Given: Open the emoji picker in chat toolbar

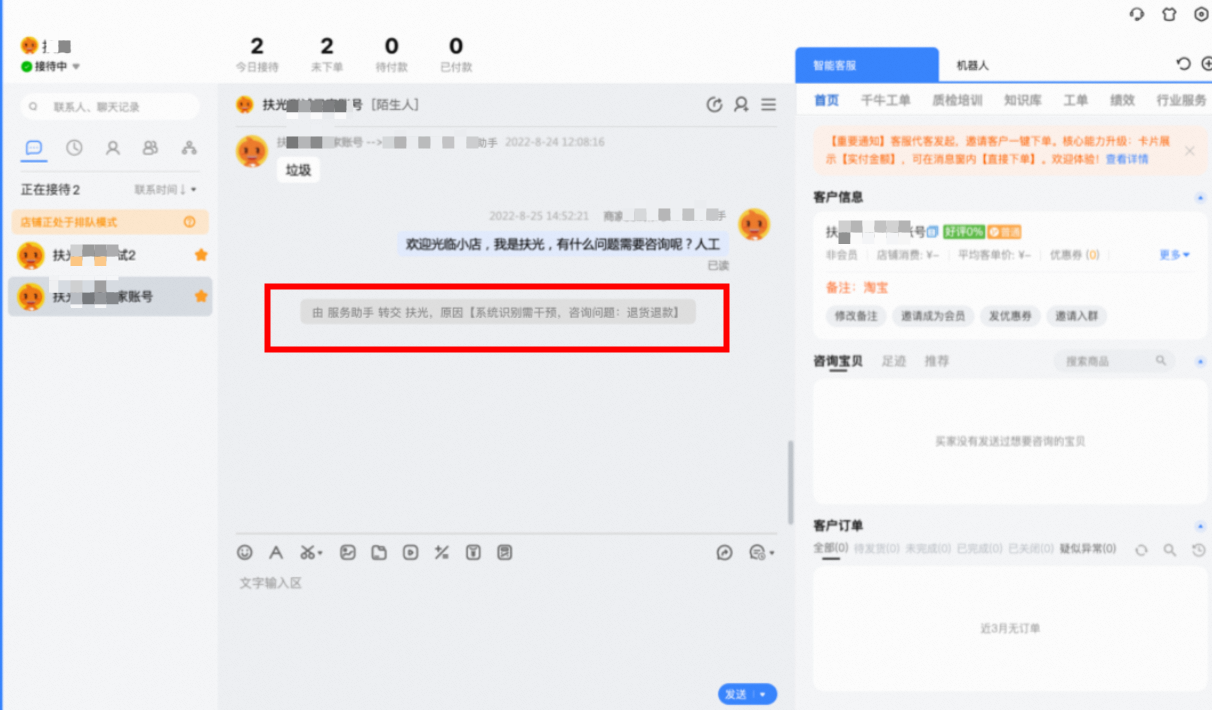Looking at the screenshot, I should click(245, 552).
